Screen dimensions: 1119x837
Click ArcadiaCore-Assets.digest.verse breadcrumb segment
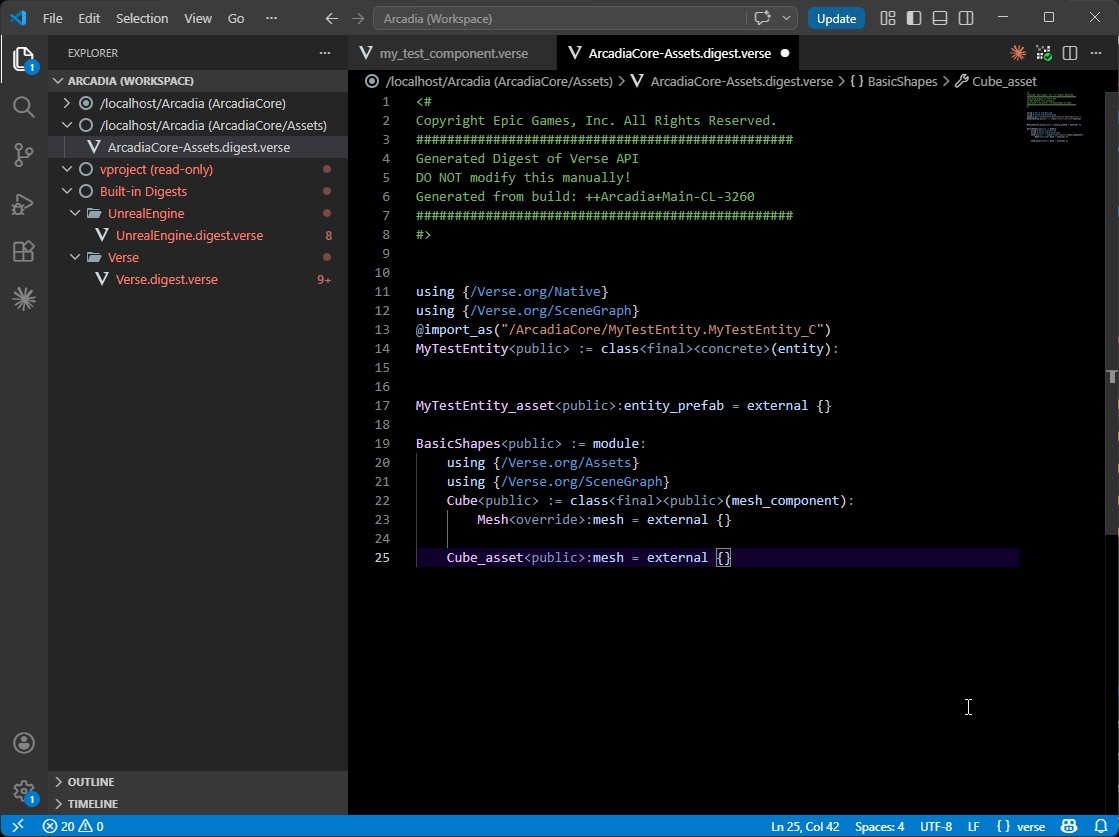click(741, 81)
